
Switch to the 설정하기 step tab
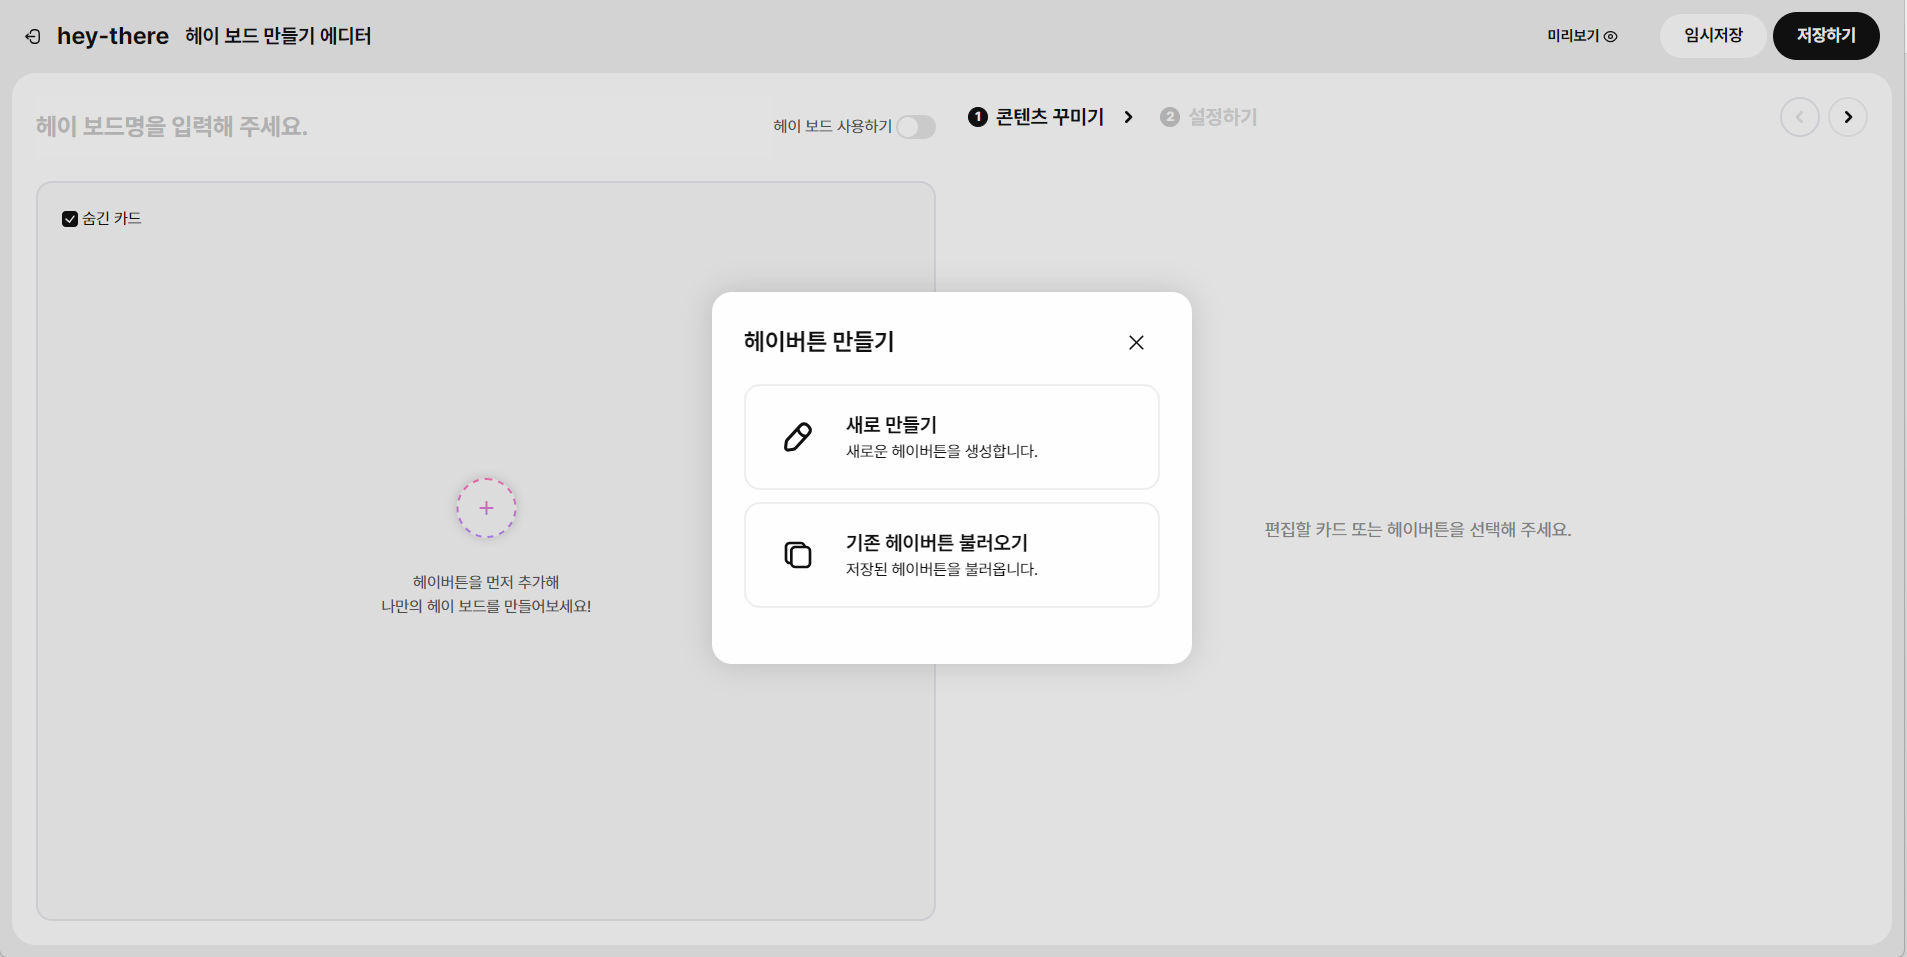pos(1208,117)
